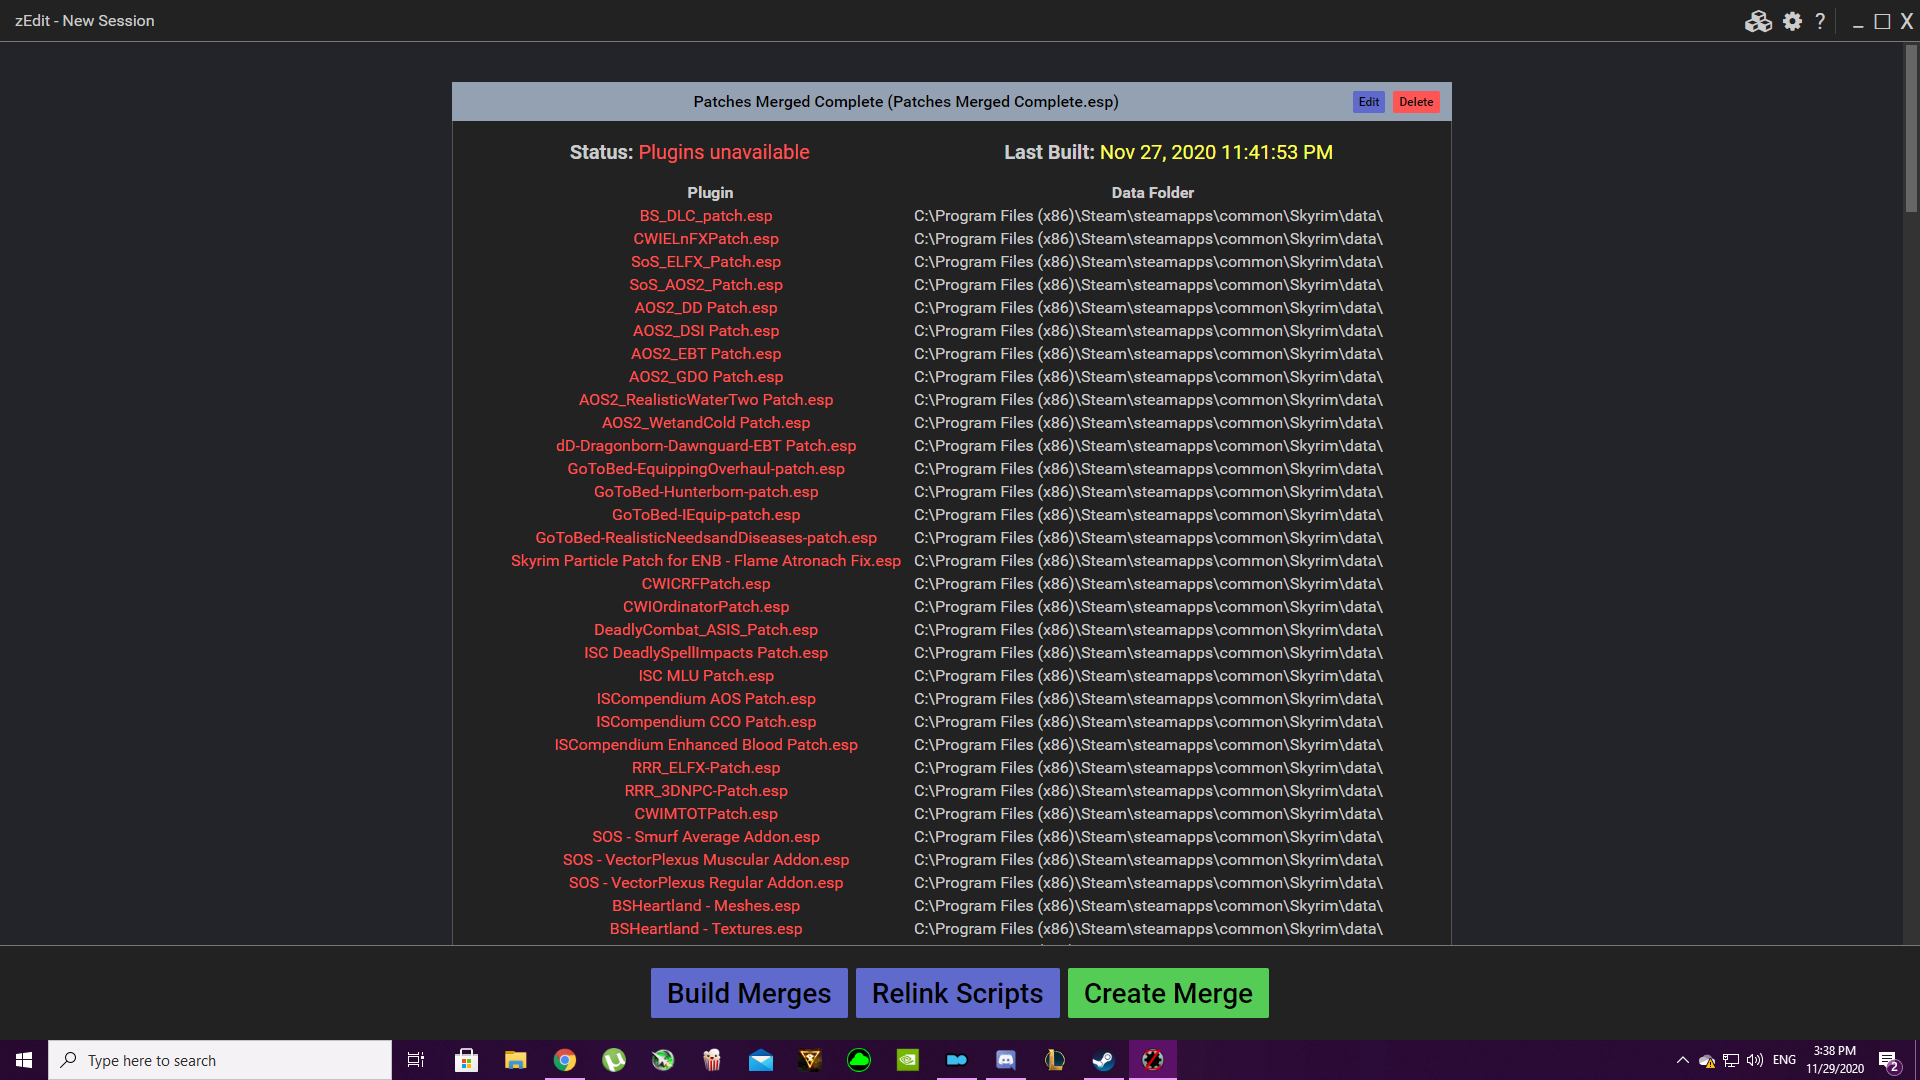Click AOS2_RealisticWaterTwo Patch.esp in the list
This screenshot has height=1080, width=1920.
click(706, 400)
